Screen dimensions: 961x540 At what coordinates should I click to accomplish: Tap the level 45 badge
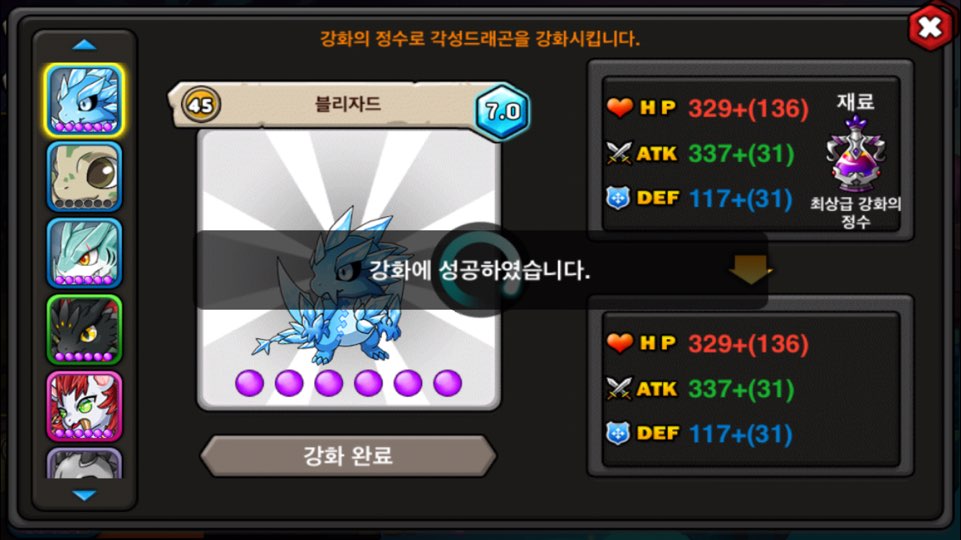[x=200, y=105]
